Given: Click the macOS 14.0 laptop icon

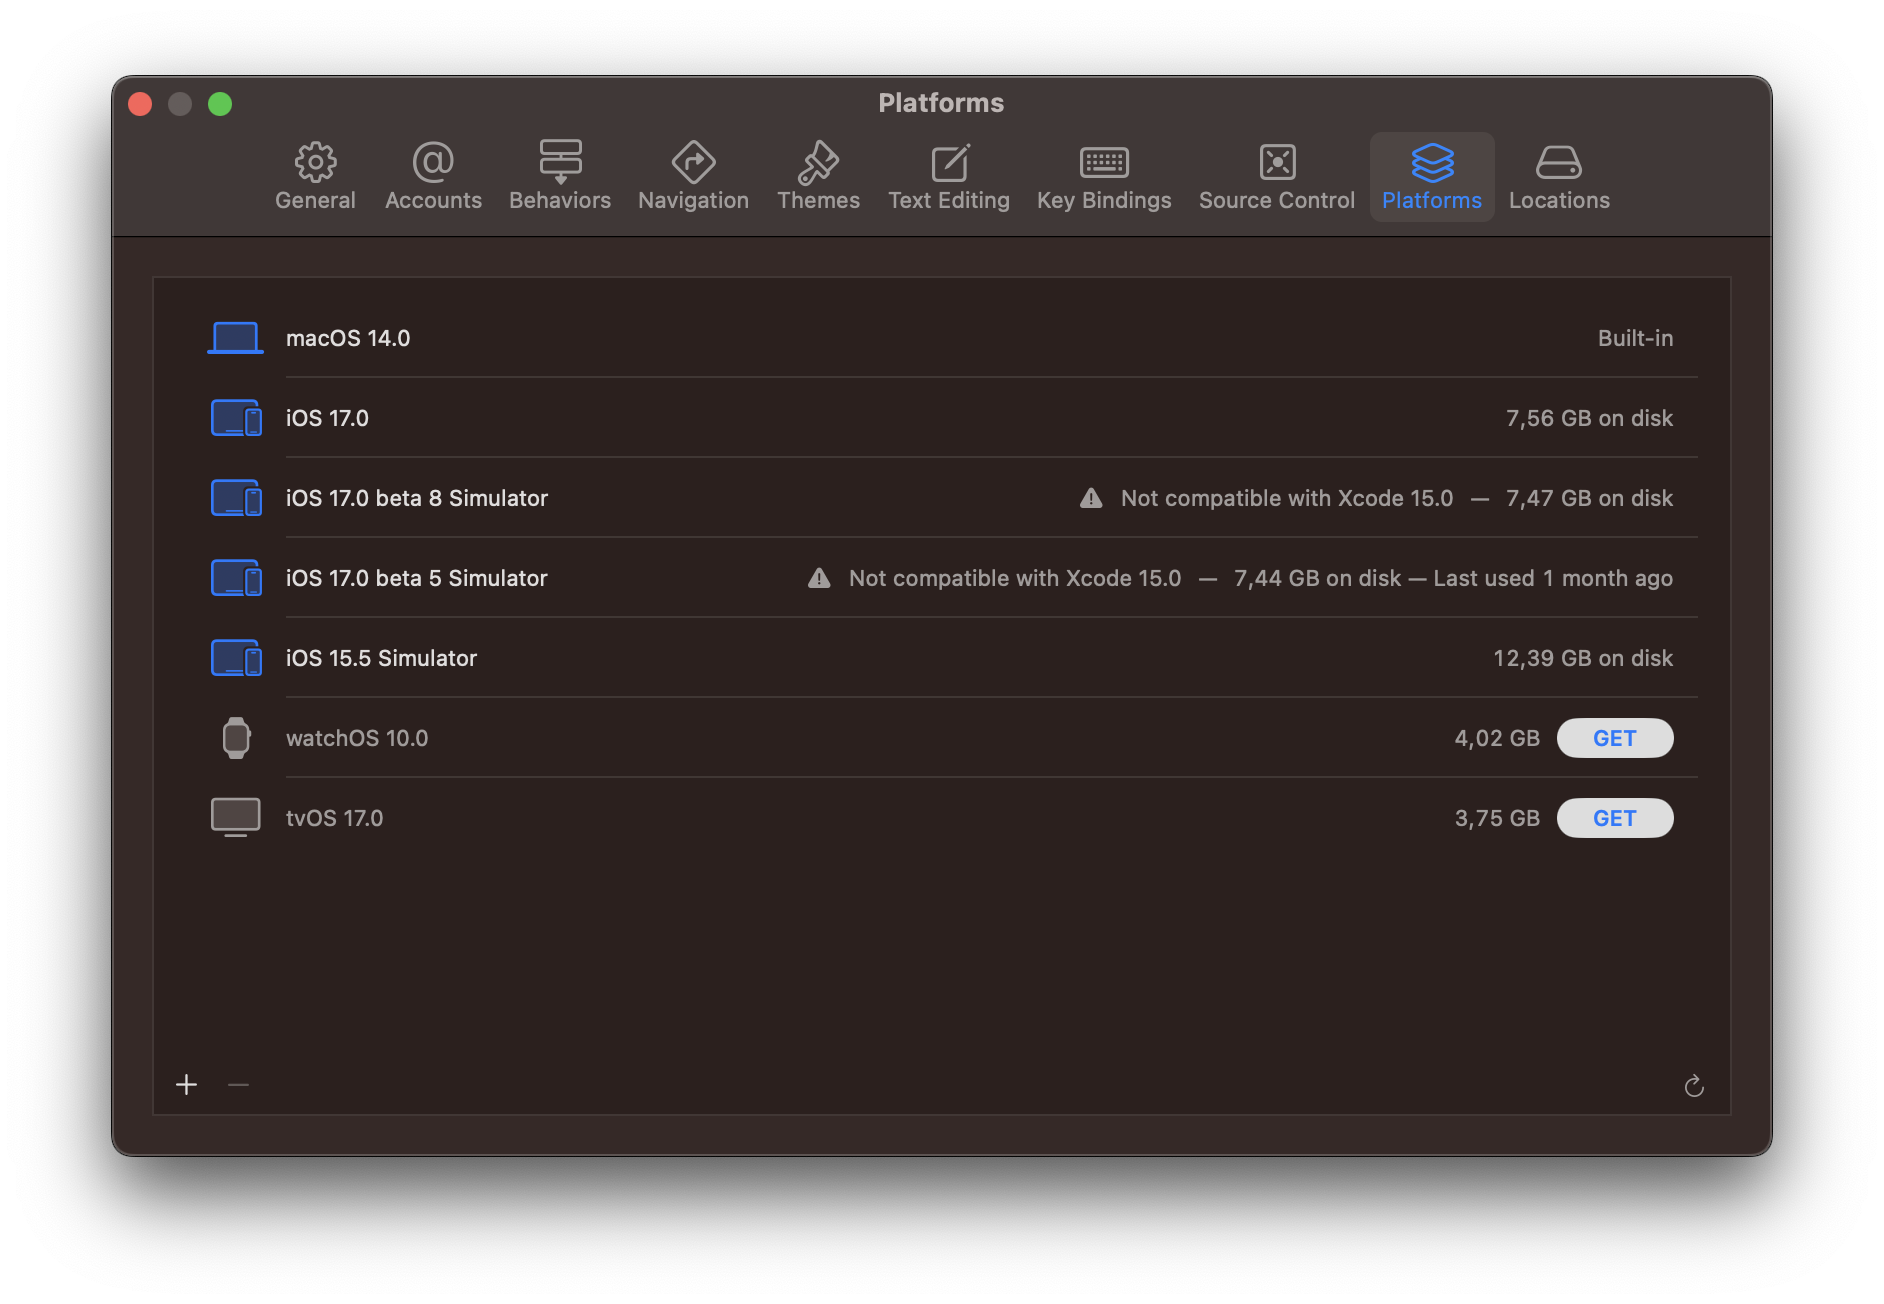Looking at the screenshot, I should click(235, 337).
